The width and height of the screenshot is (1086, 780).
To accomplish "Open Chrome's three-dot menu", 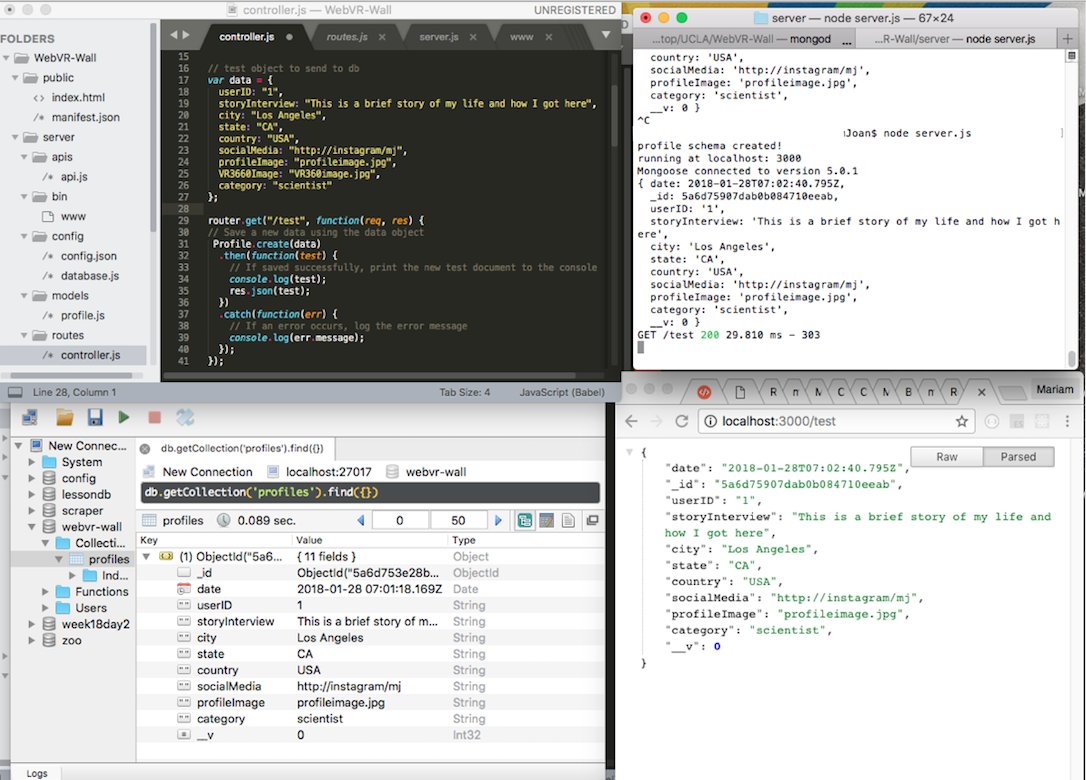I will [x=1067, y=421].
